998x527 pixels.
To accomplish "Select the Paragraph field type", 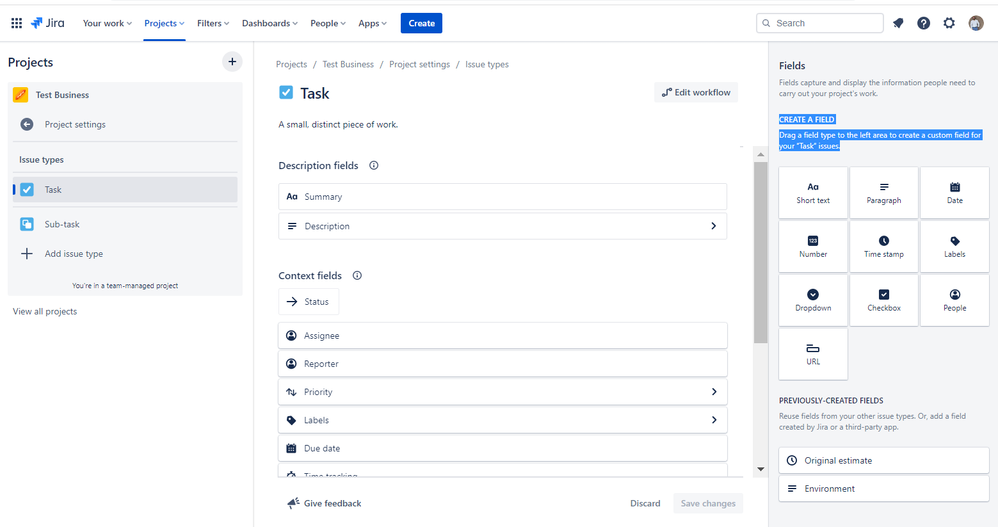I will tap(883, 193).
